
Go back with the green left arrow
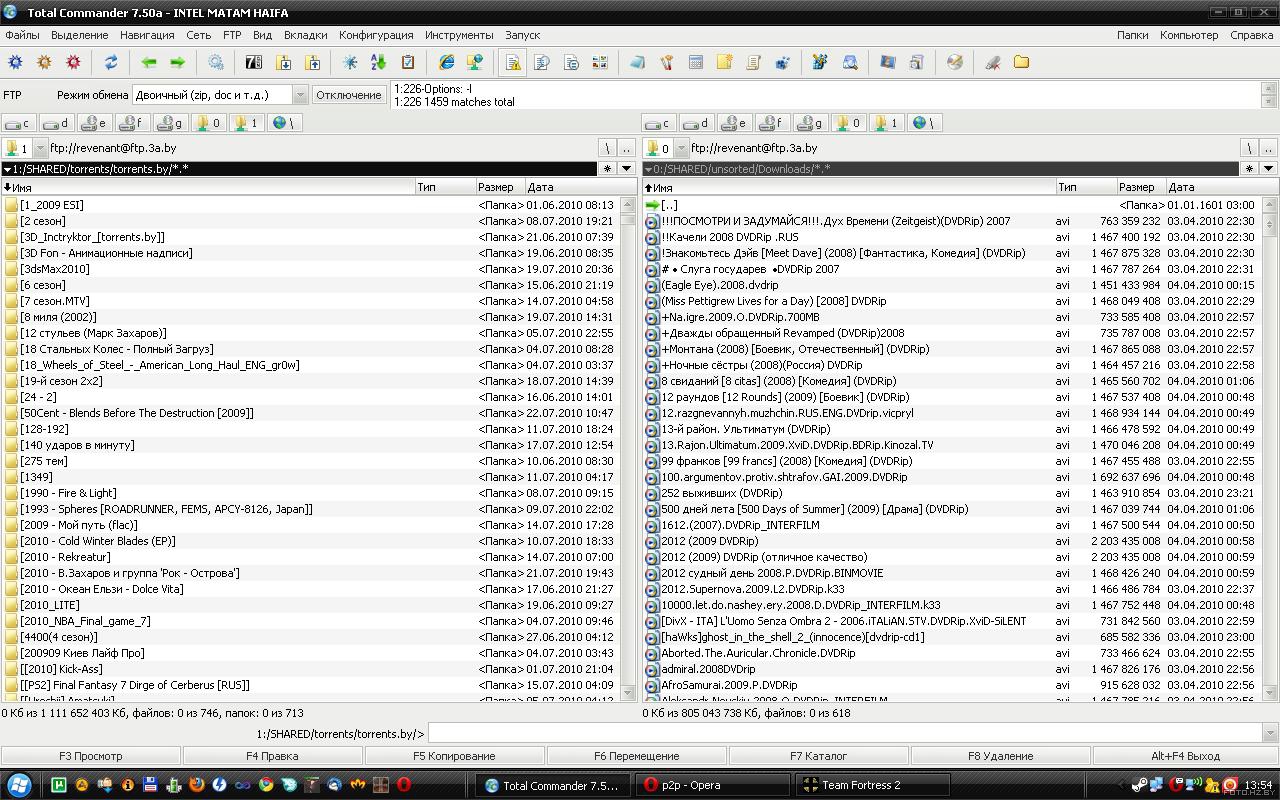click(149, 62)
